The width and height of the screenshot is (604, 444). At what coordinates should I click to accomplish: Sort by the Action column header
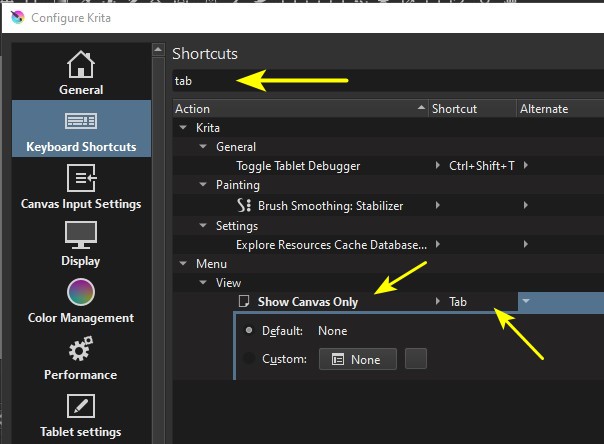tap(300, 109)
